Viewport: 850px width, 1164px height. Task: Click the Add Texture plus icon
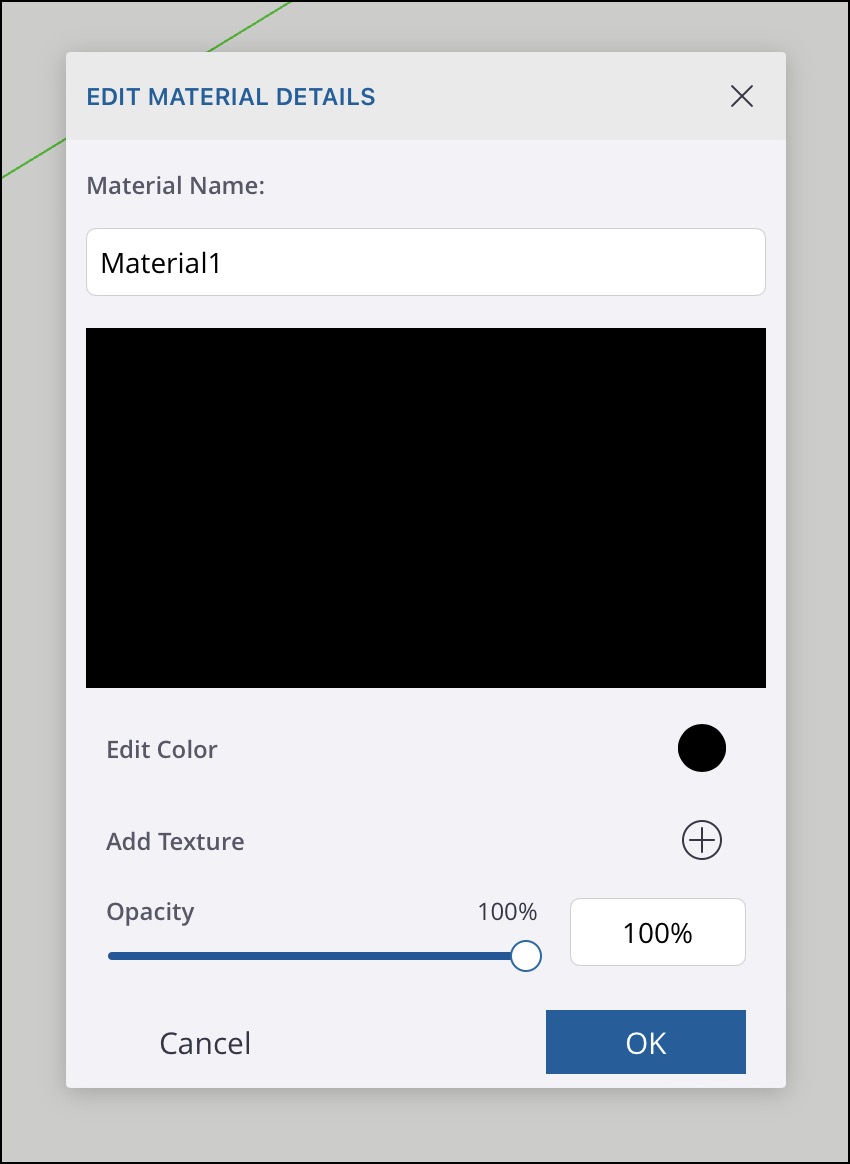702,840
